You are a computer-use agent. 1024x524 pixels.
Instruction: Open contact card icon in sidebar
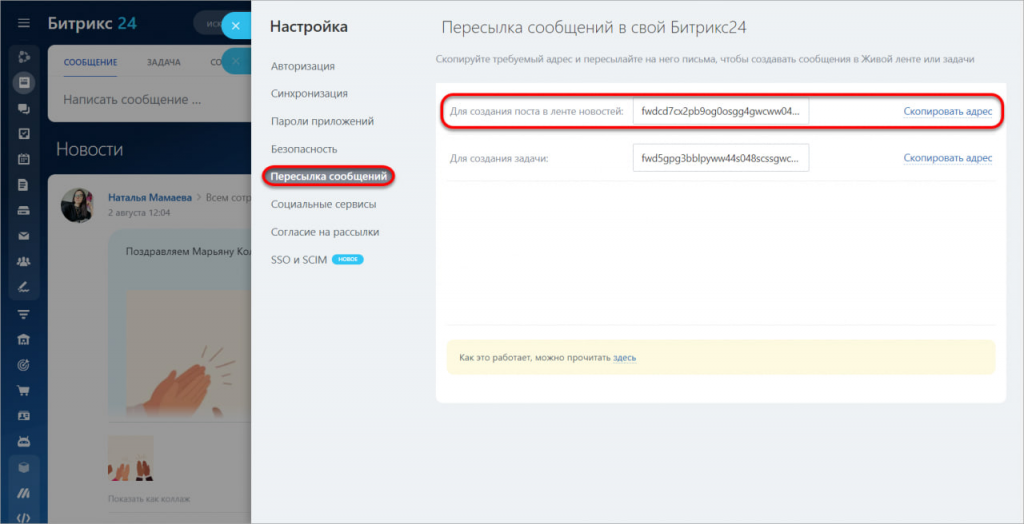coord(24,416)
